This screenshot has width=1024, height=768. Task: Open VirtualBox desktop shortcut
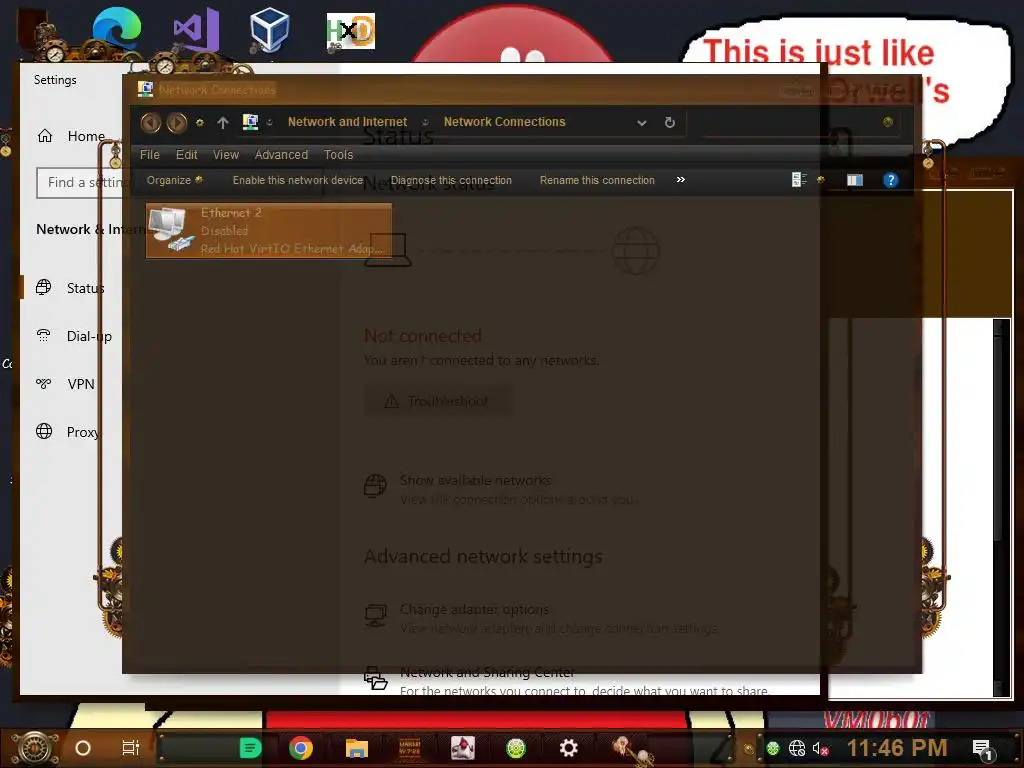point(269,29)
